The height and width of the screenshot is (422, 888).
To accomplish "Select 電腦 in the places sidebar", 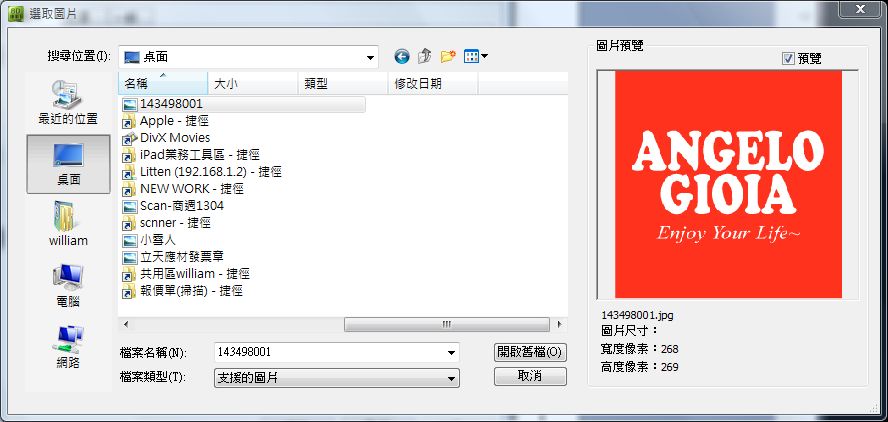I will [x=68, y=285].
